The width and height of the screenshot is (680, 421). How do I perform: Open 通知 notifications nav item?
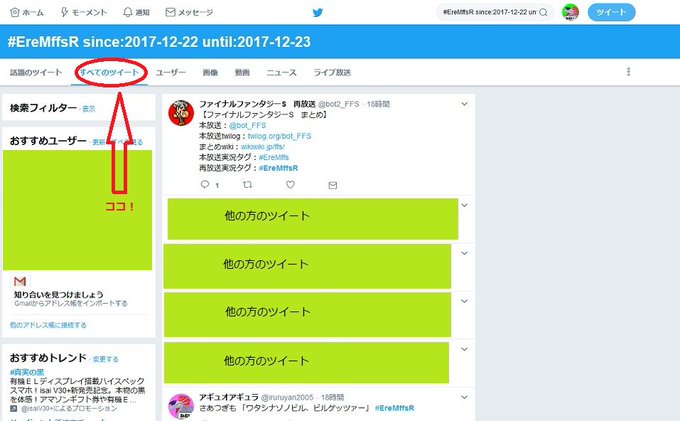click(137, 12)
